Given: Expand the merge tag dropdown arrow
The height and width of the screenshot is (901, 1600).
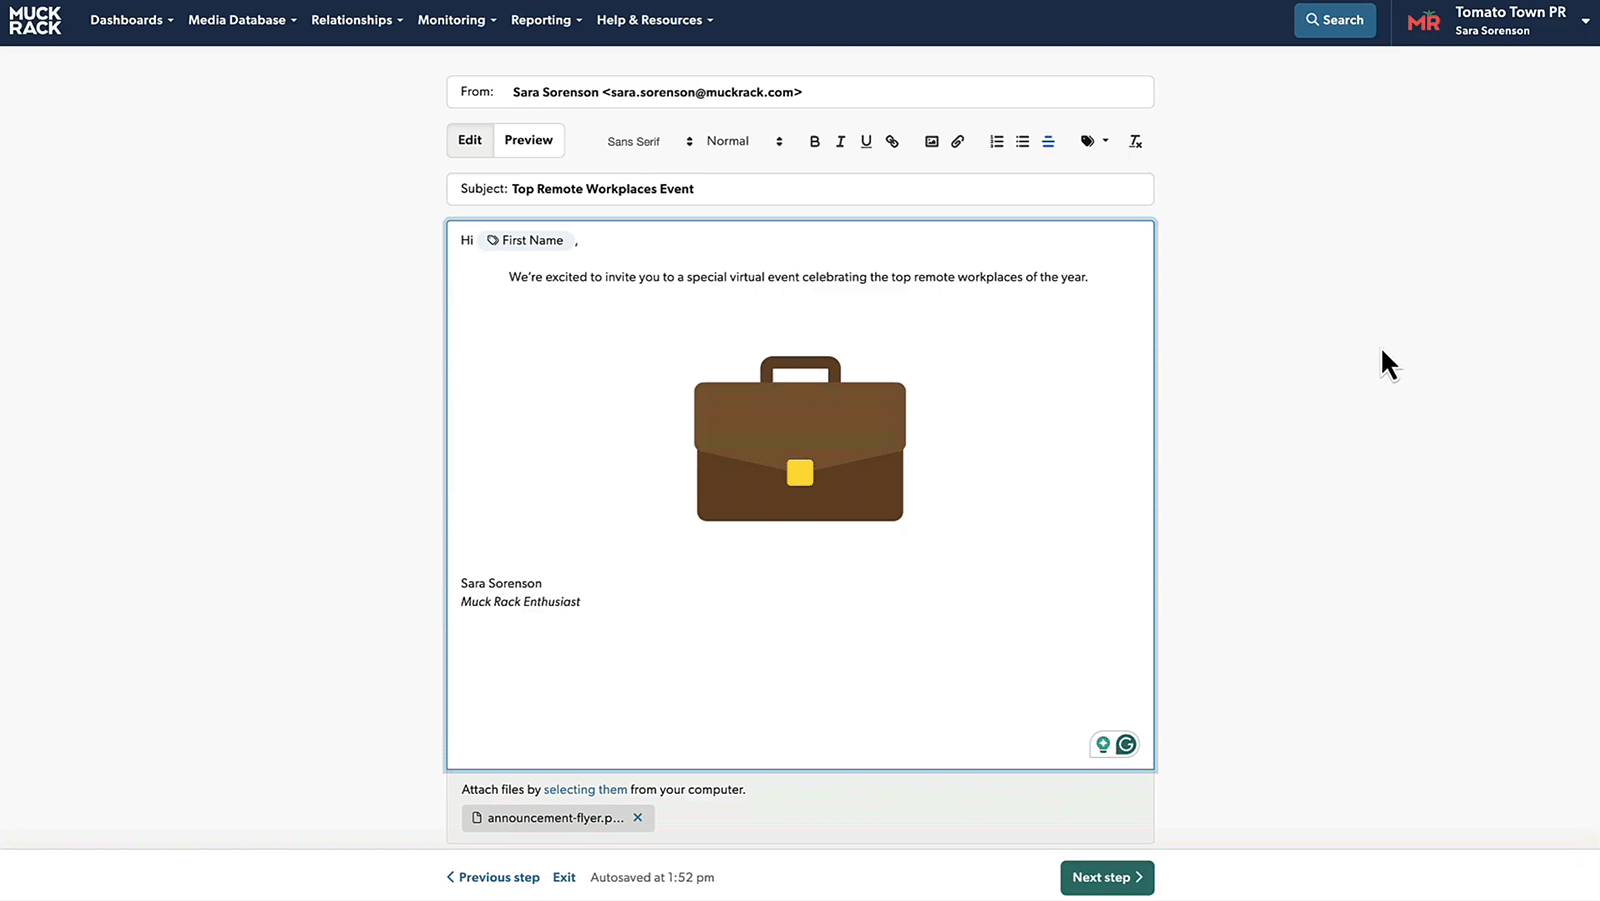Looking at the screenshot, I should point(1106,141).
